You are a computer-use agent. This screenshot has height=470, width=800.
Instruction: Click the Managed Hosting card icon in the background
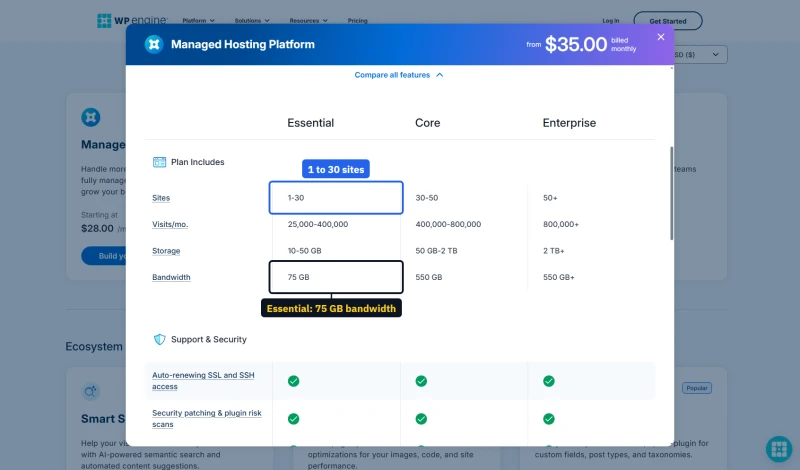[x=91, y=117]
